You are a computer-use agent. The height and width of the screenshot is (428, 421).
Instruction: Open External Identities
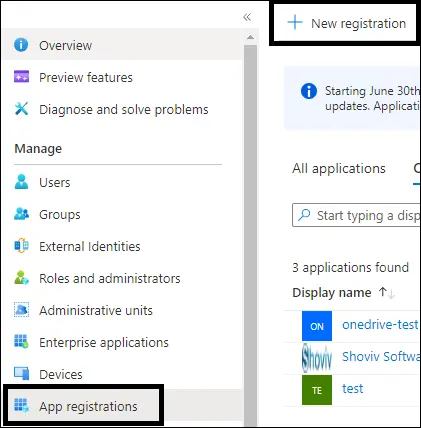pyautogui.click(x=123, y=246)
